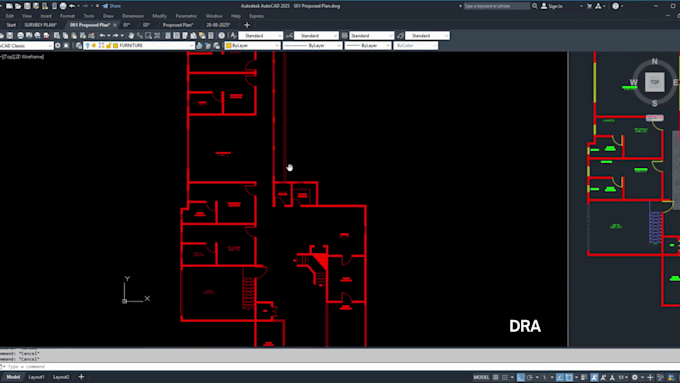Open the Layer Properties Manager icon
Viewport: 680px width, 383px height.
pyautogui.click(x=78, y=46)
